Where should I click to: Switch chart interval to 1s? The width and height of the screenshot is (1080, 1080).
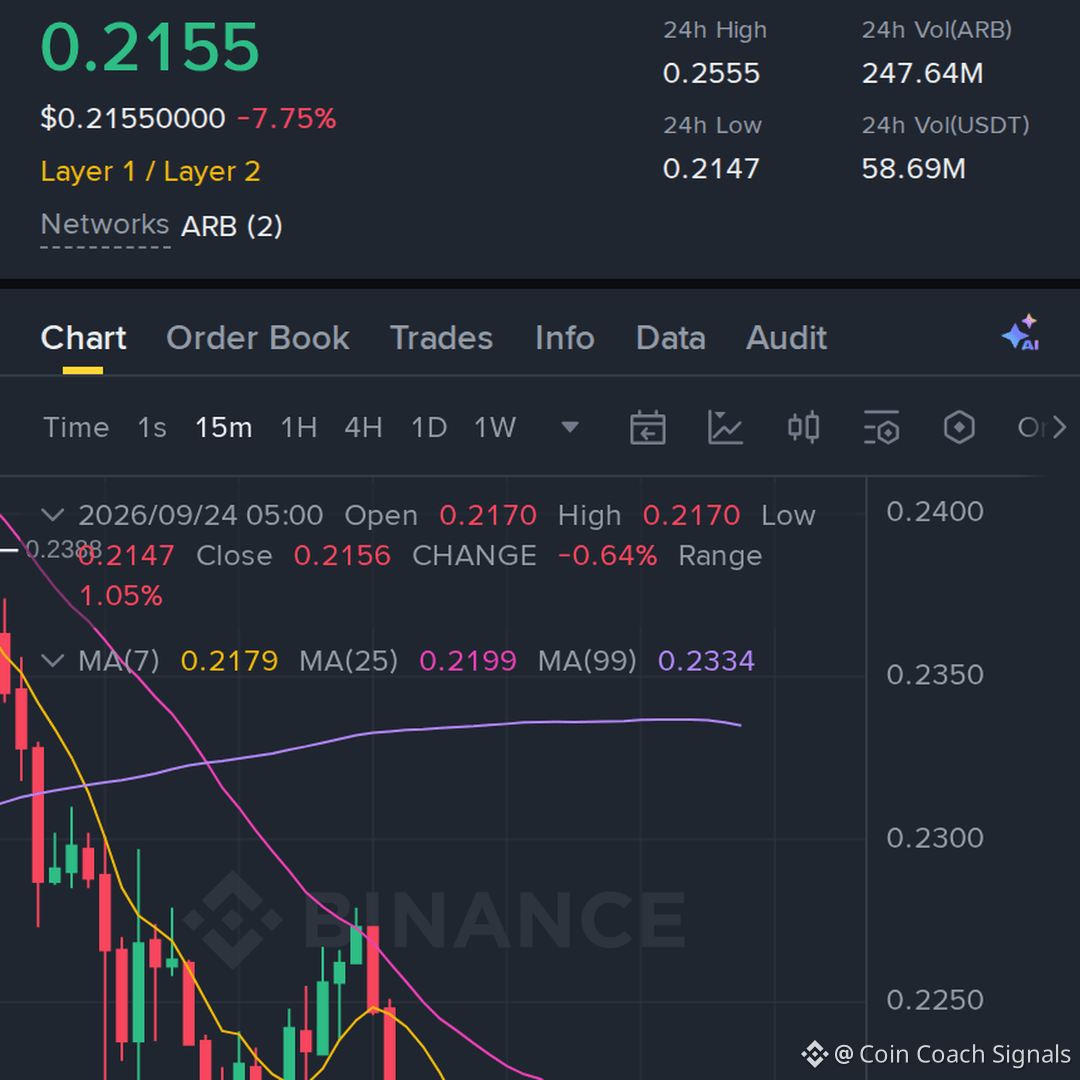click(152, 428)
